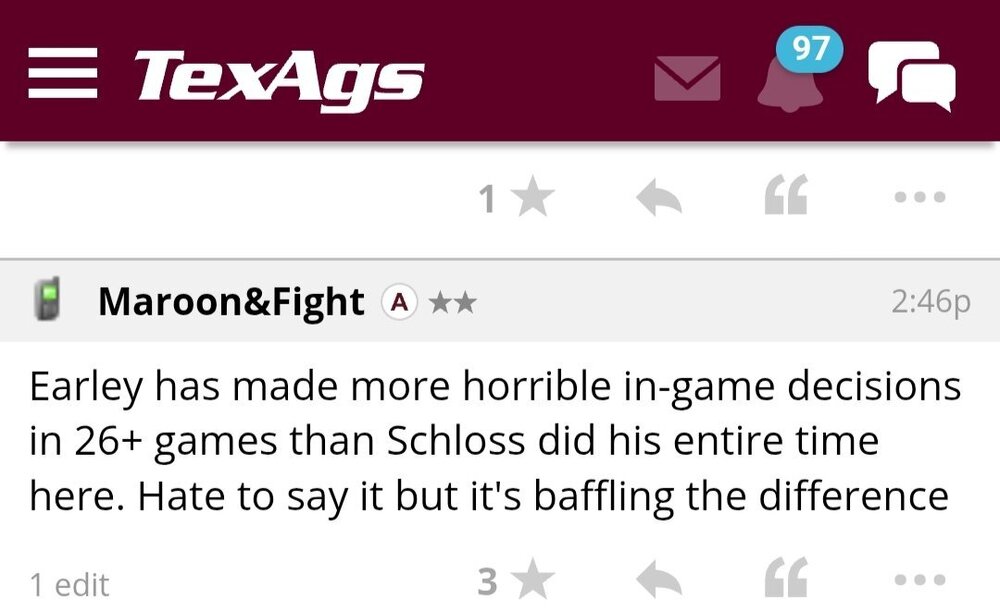1000x613 pixels.
Task: Open the hamburger navigation menu
Action: (x=62, y=76)
